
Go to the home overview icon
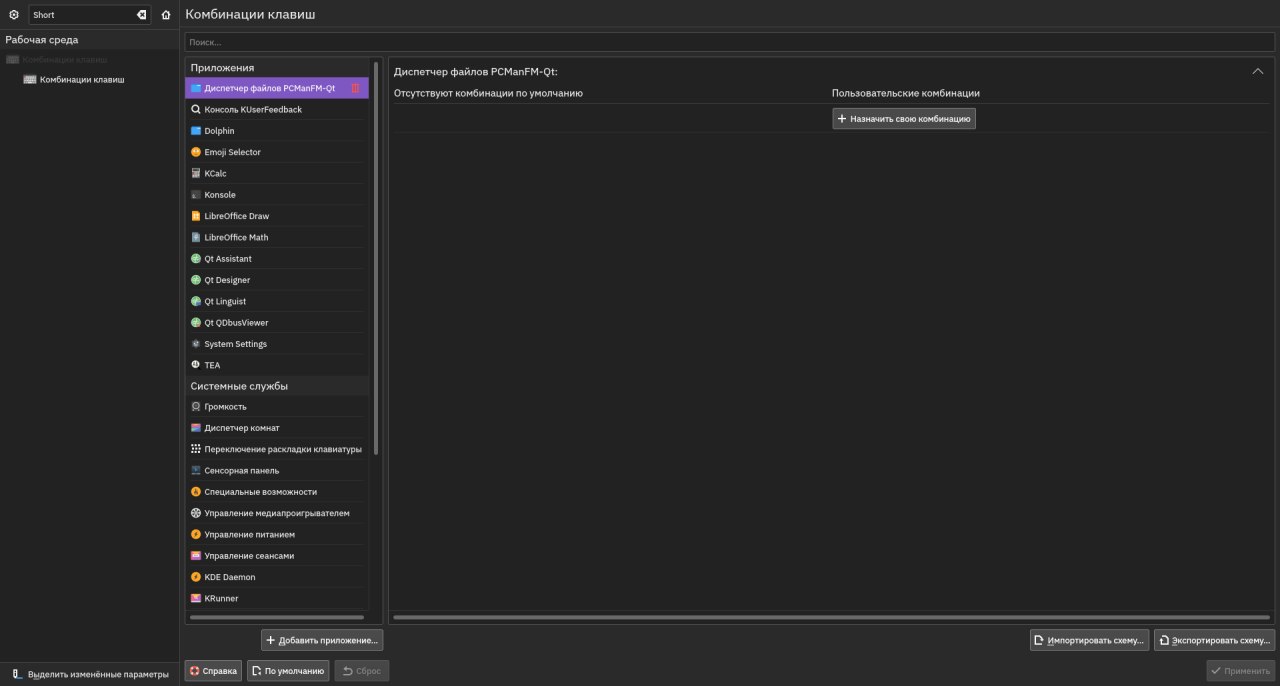click(x=166, y=15)
